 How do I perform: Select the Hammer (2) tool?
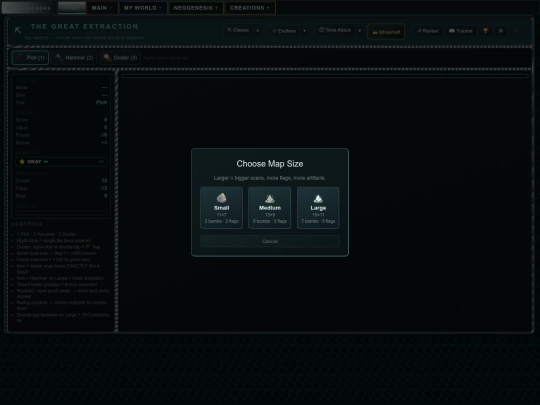coord(74,58)
